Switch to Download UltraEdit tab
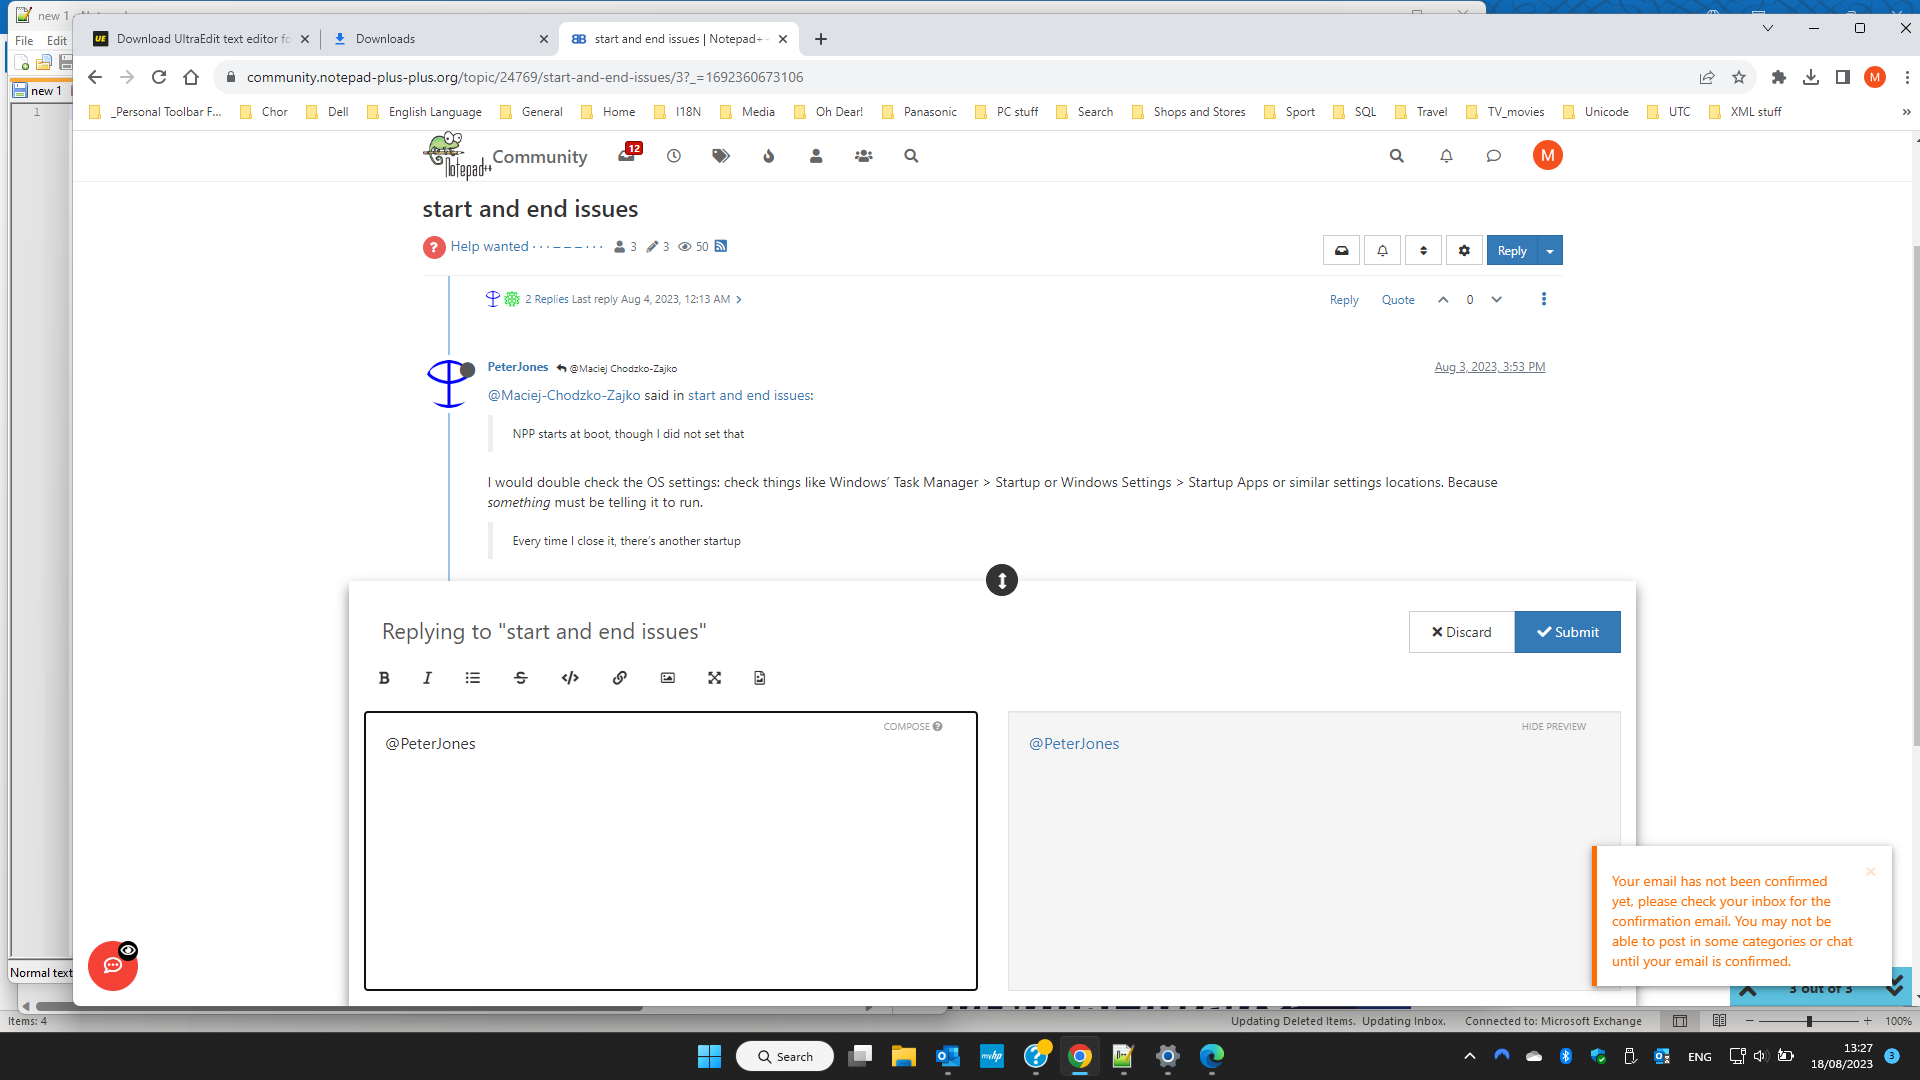This screenshot has height=1080, width=1920. tap(203, 39)
